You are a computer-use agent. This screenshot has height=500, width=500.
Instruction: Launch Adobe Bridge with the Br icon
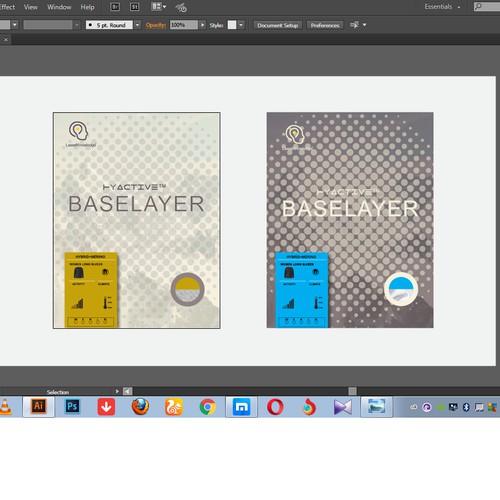[115, 7]
